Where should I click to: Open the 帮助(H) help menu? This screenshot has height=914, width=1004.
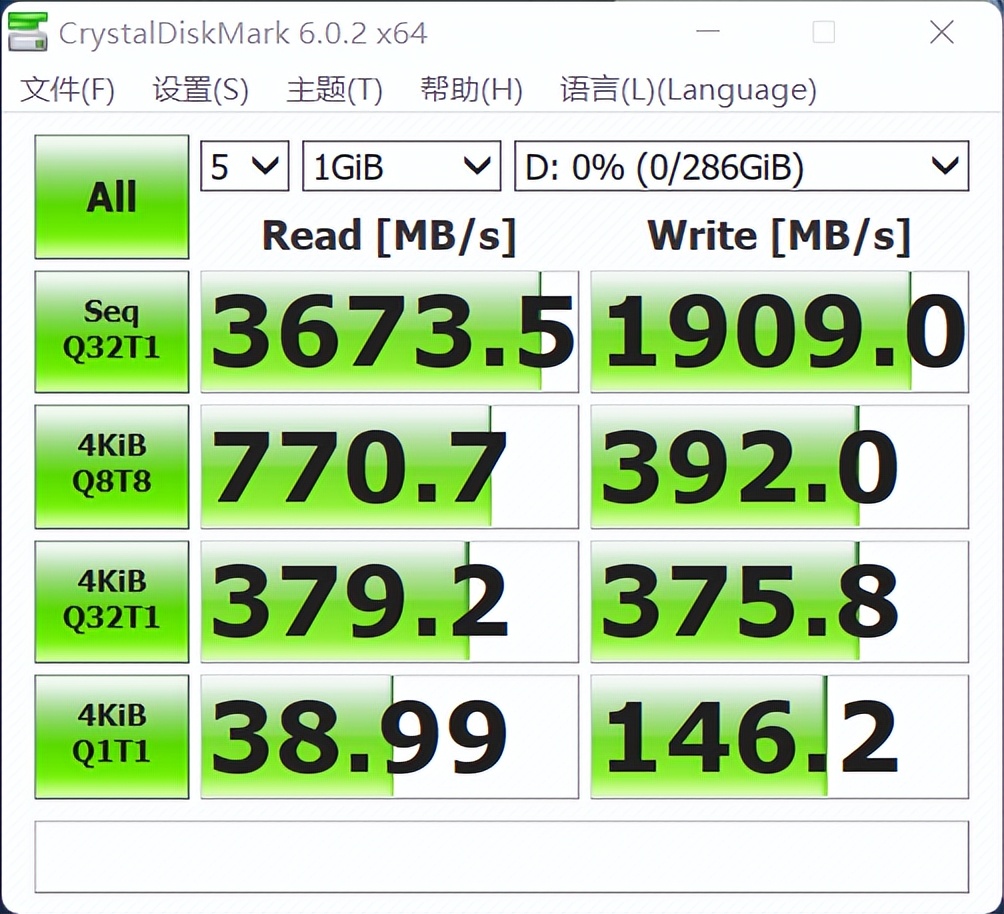pos(470,89)
